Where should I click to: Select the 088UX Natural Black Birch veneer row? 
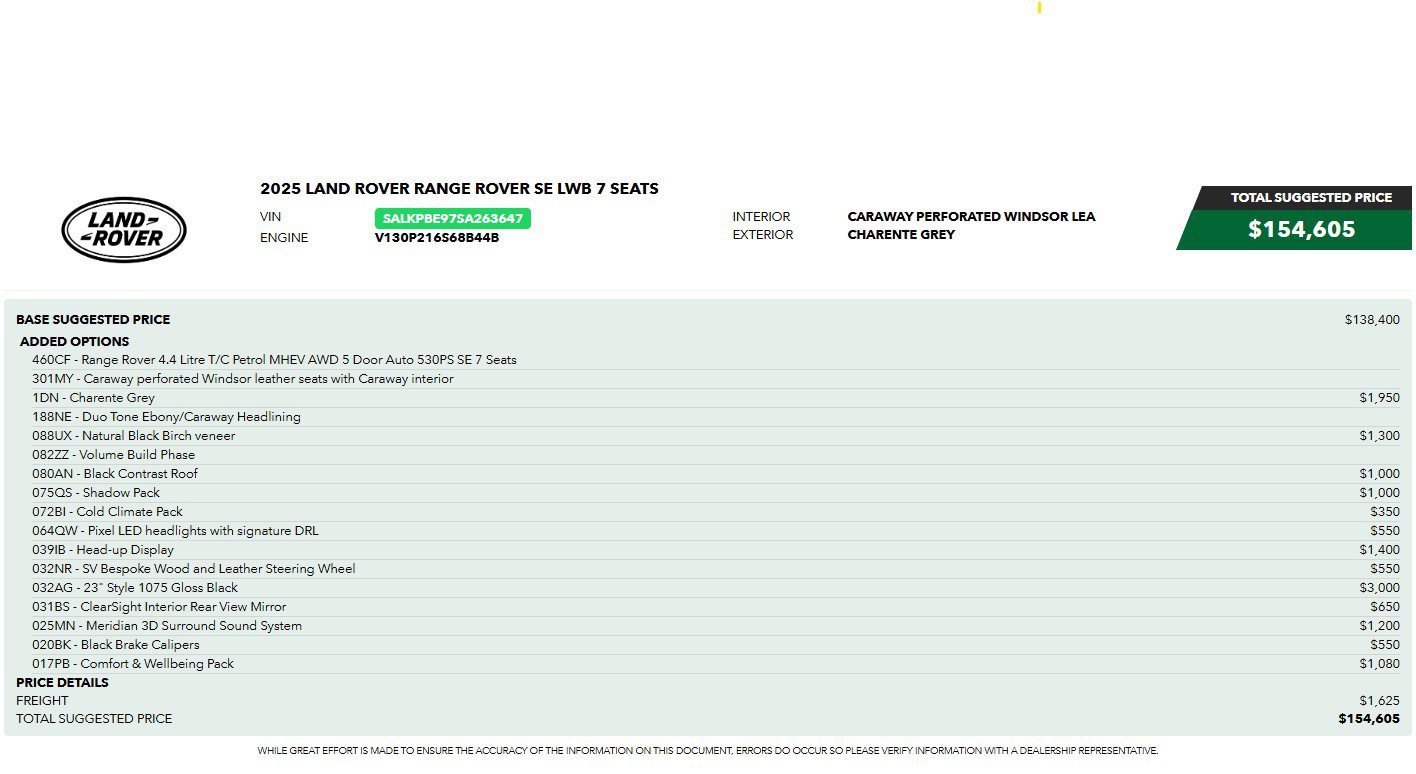coord(715,436)
